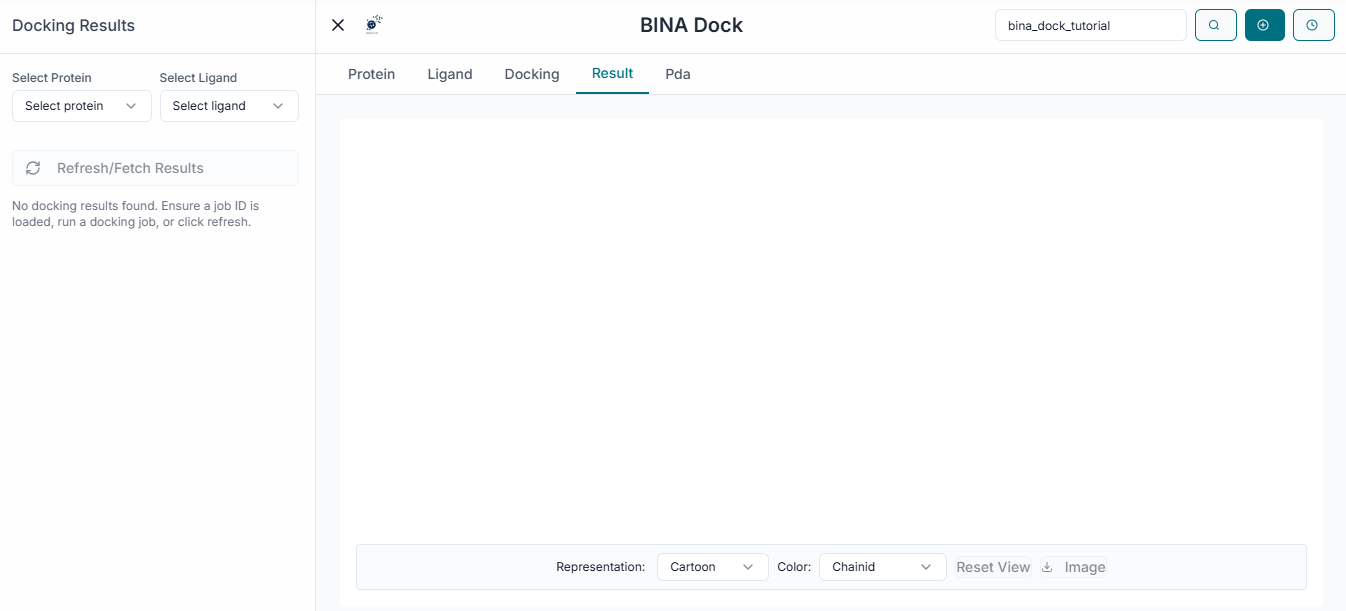Switch to the Protein tab
The width and height of the screenshot is (1346, 611).
click(x=371, y=74)
